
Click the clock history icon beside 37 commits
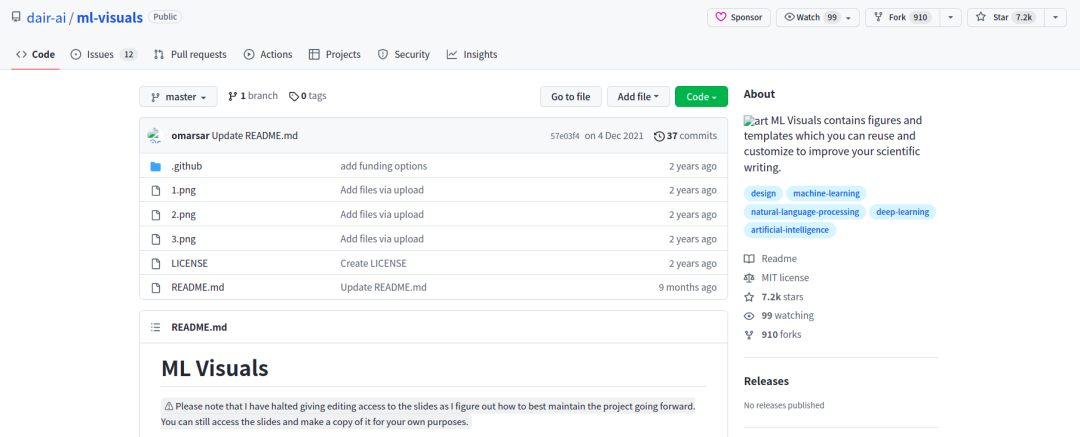[x=659, y=136]
